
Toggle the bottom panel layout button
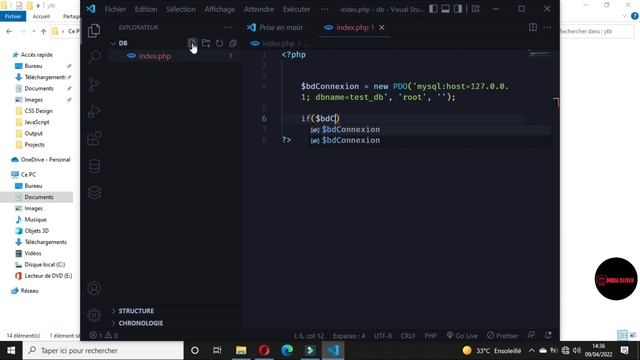tap(445, 9)
